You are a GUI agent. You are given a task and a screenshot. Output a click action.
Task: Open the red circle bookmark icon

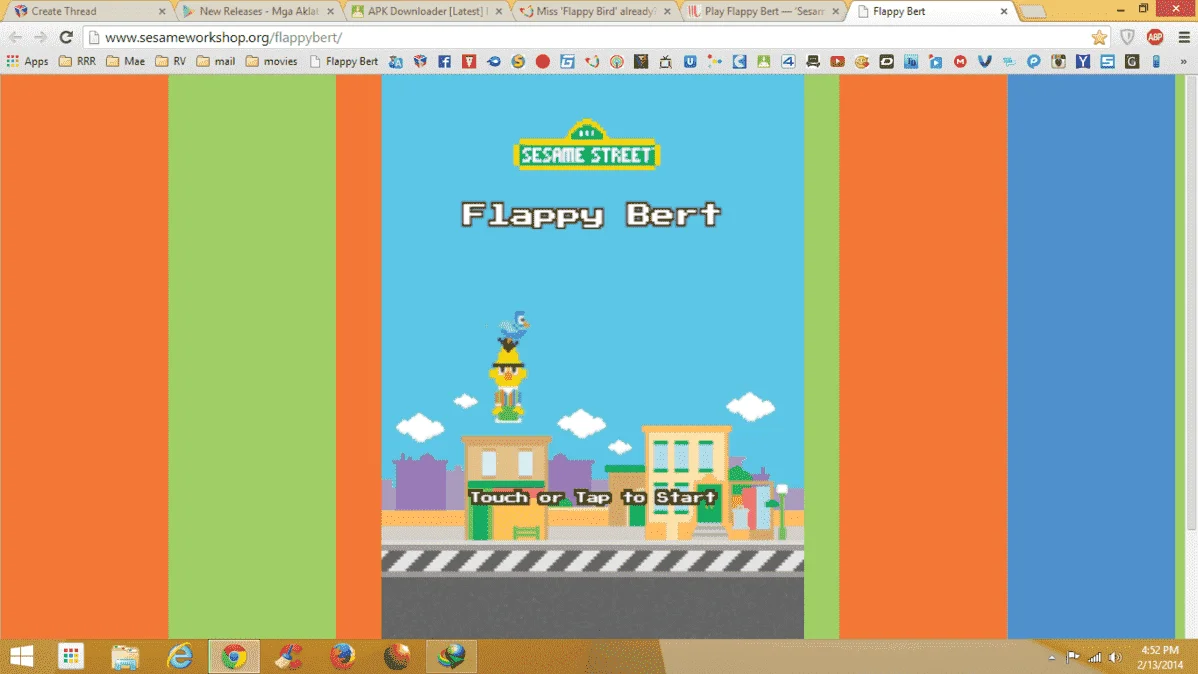pos(542,61)
